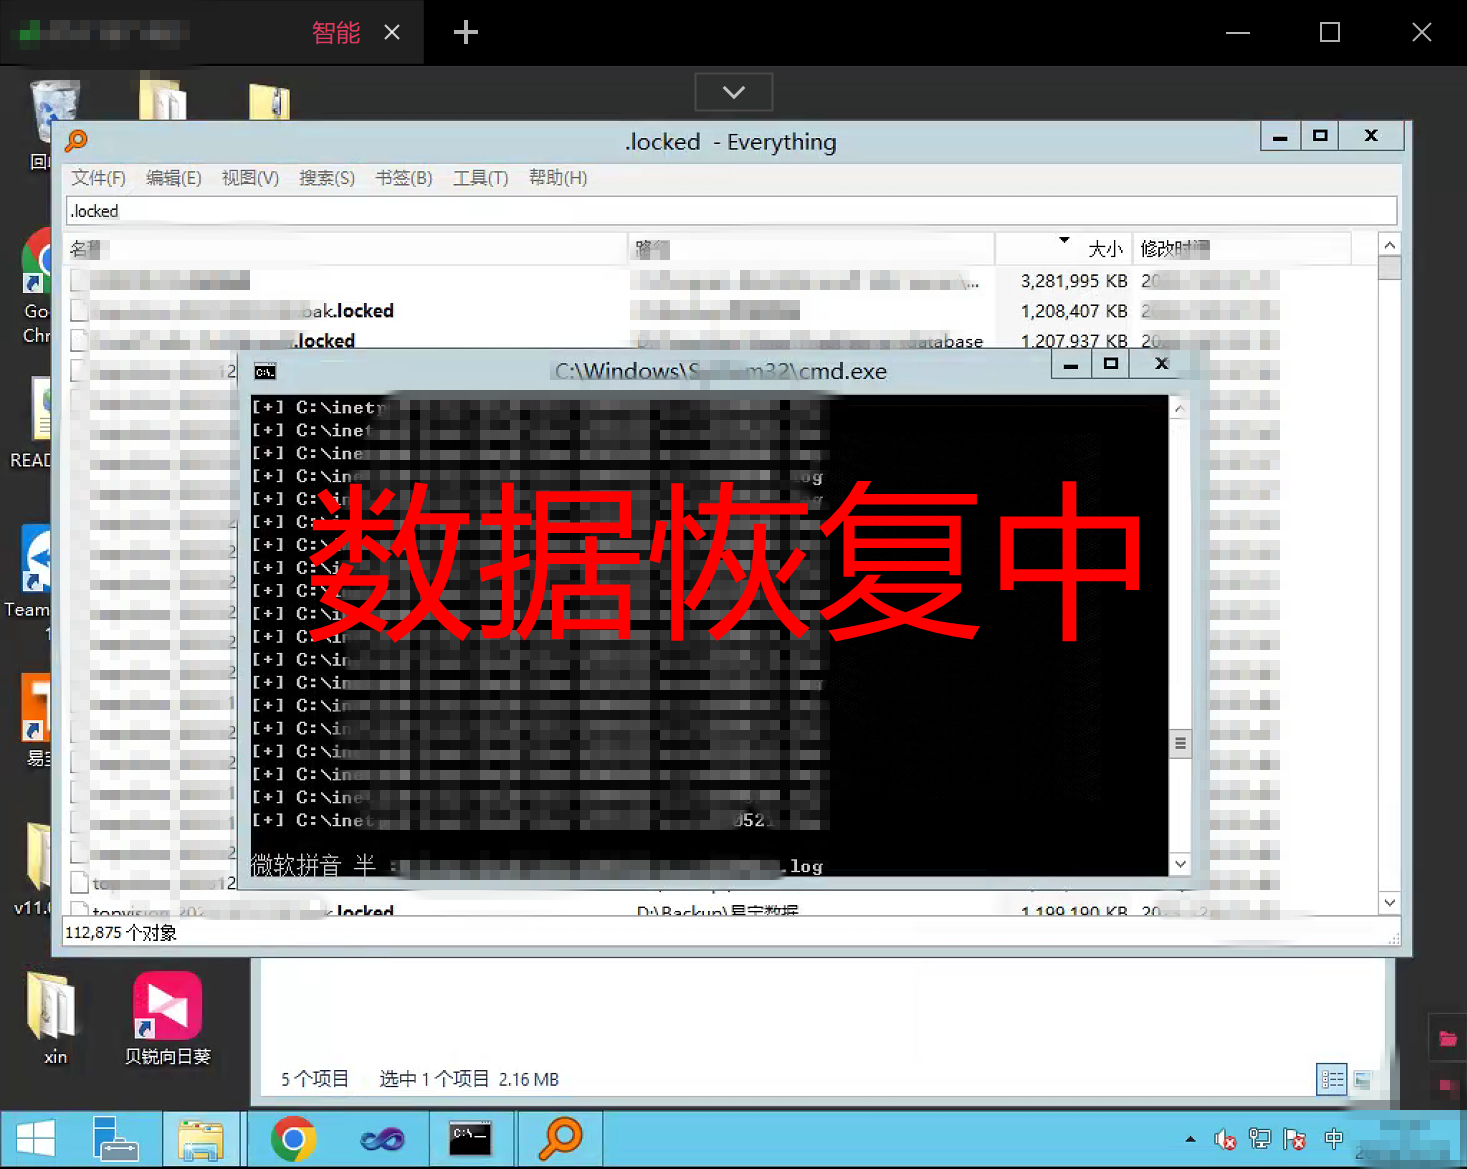The width and height of the screenshot is (1467, 1169).
Task: Tick the checkbox icon of bak.locked row
Action: pyautogui.click(x=79, y=311)
